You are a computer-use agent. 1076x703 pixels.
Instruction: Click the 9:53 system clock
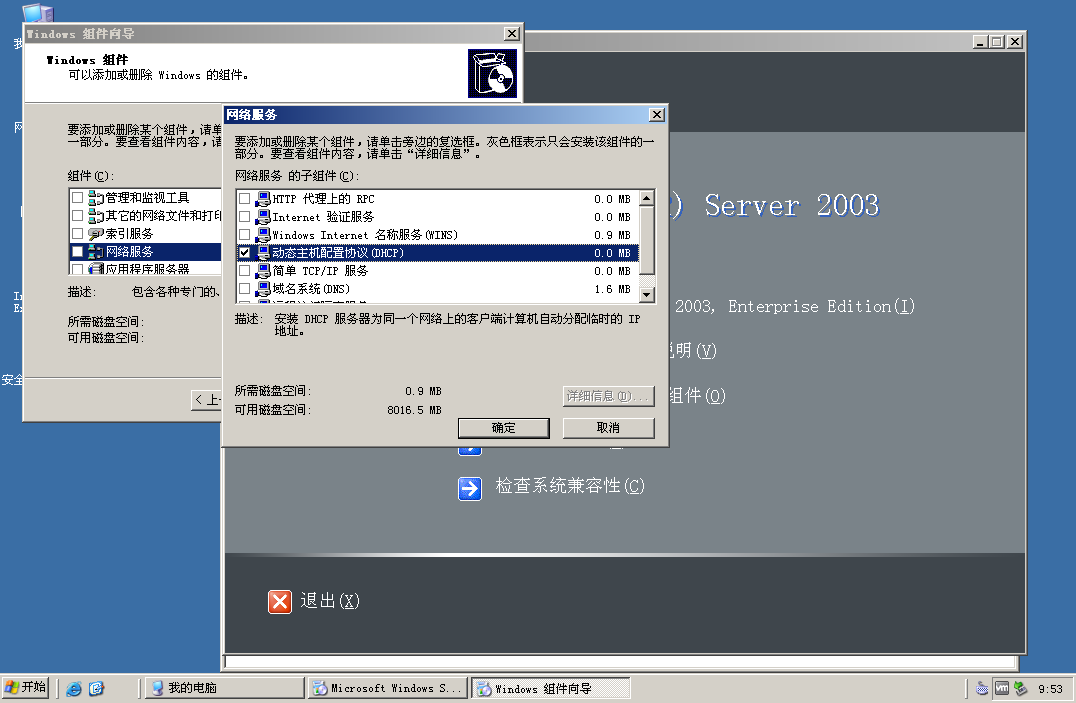click(1050, 689)
